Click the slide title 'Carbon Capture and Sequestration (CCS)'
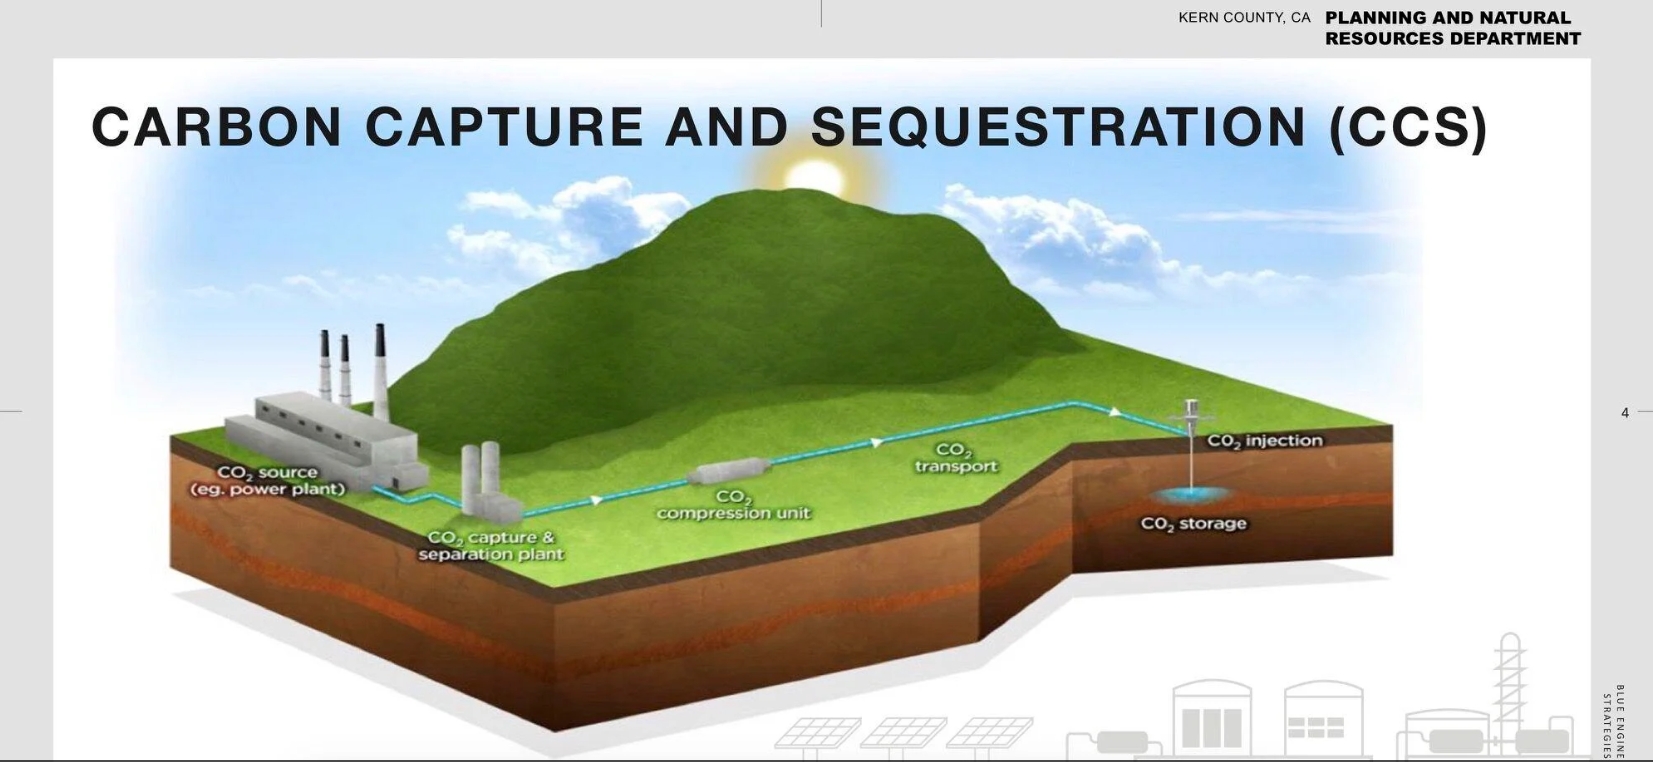This screenshot has height=762, width=1653. [x=789, y=127]
